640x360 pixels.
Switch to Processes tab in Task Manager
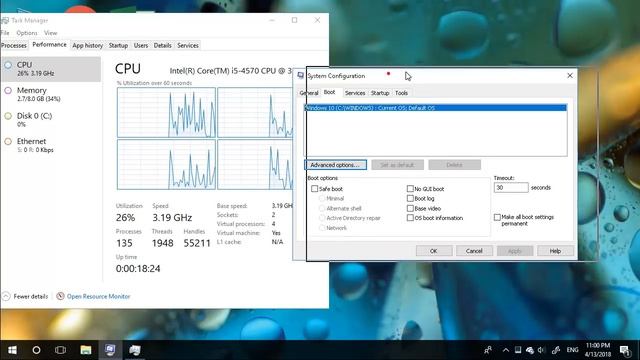click(13, 45)
